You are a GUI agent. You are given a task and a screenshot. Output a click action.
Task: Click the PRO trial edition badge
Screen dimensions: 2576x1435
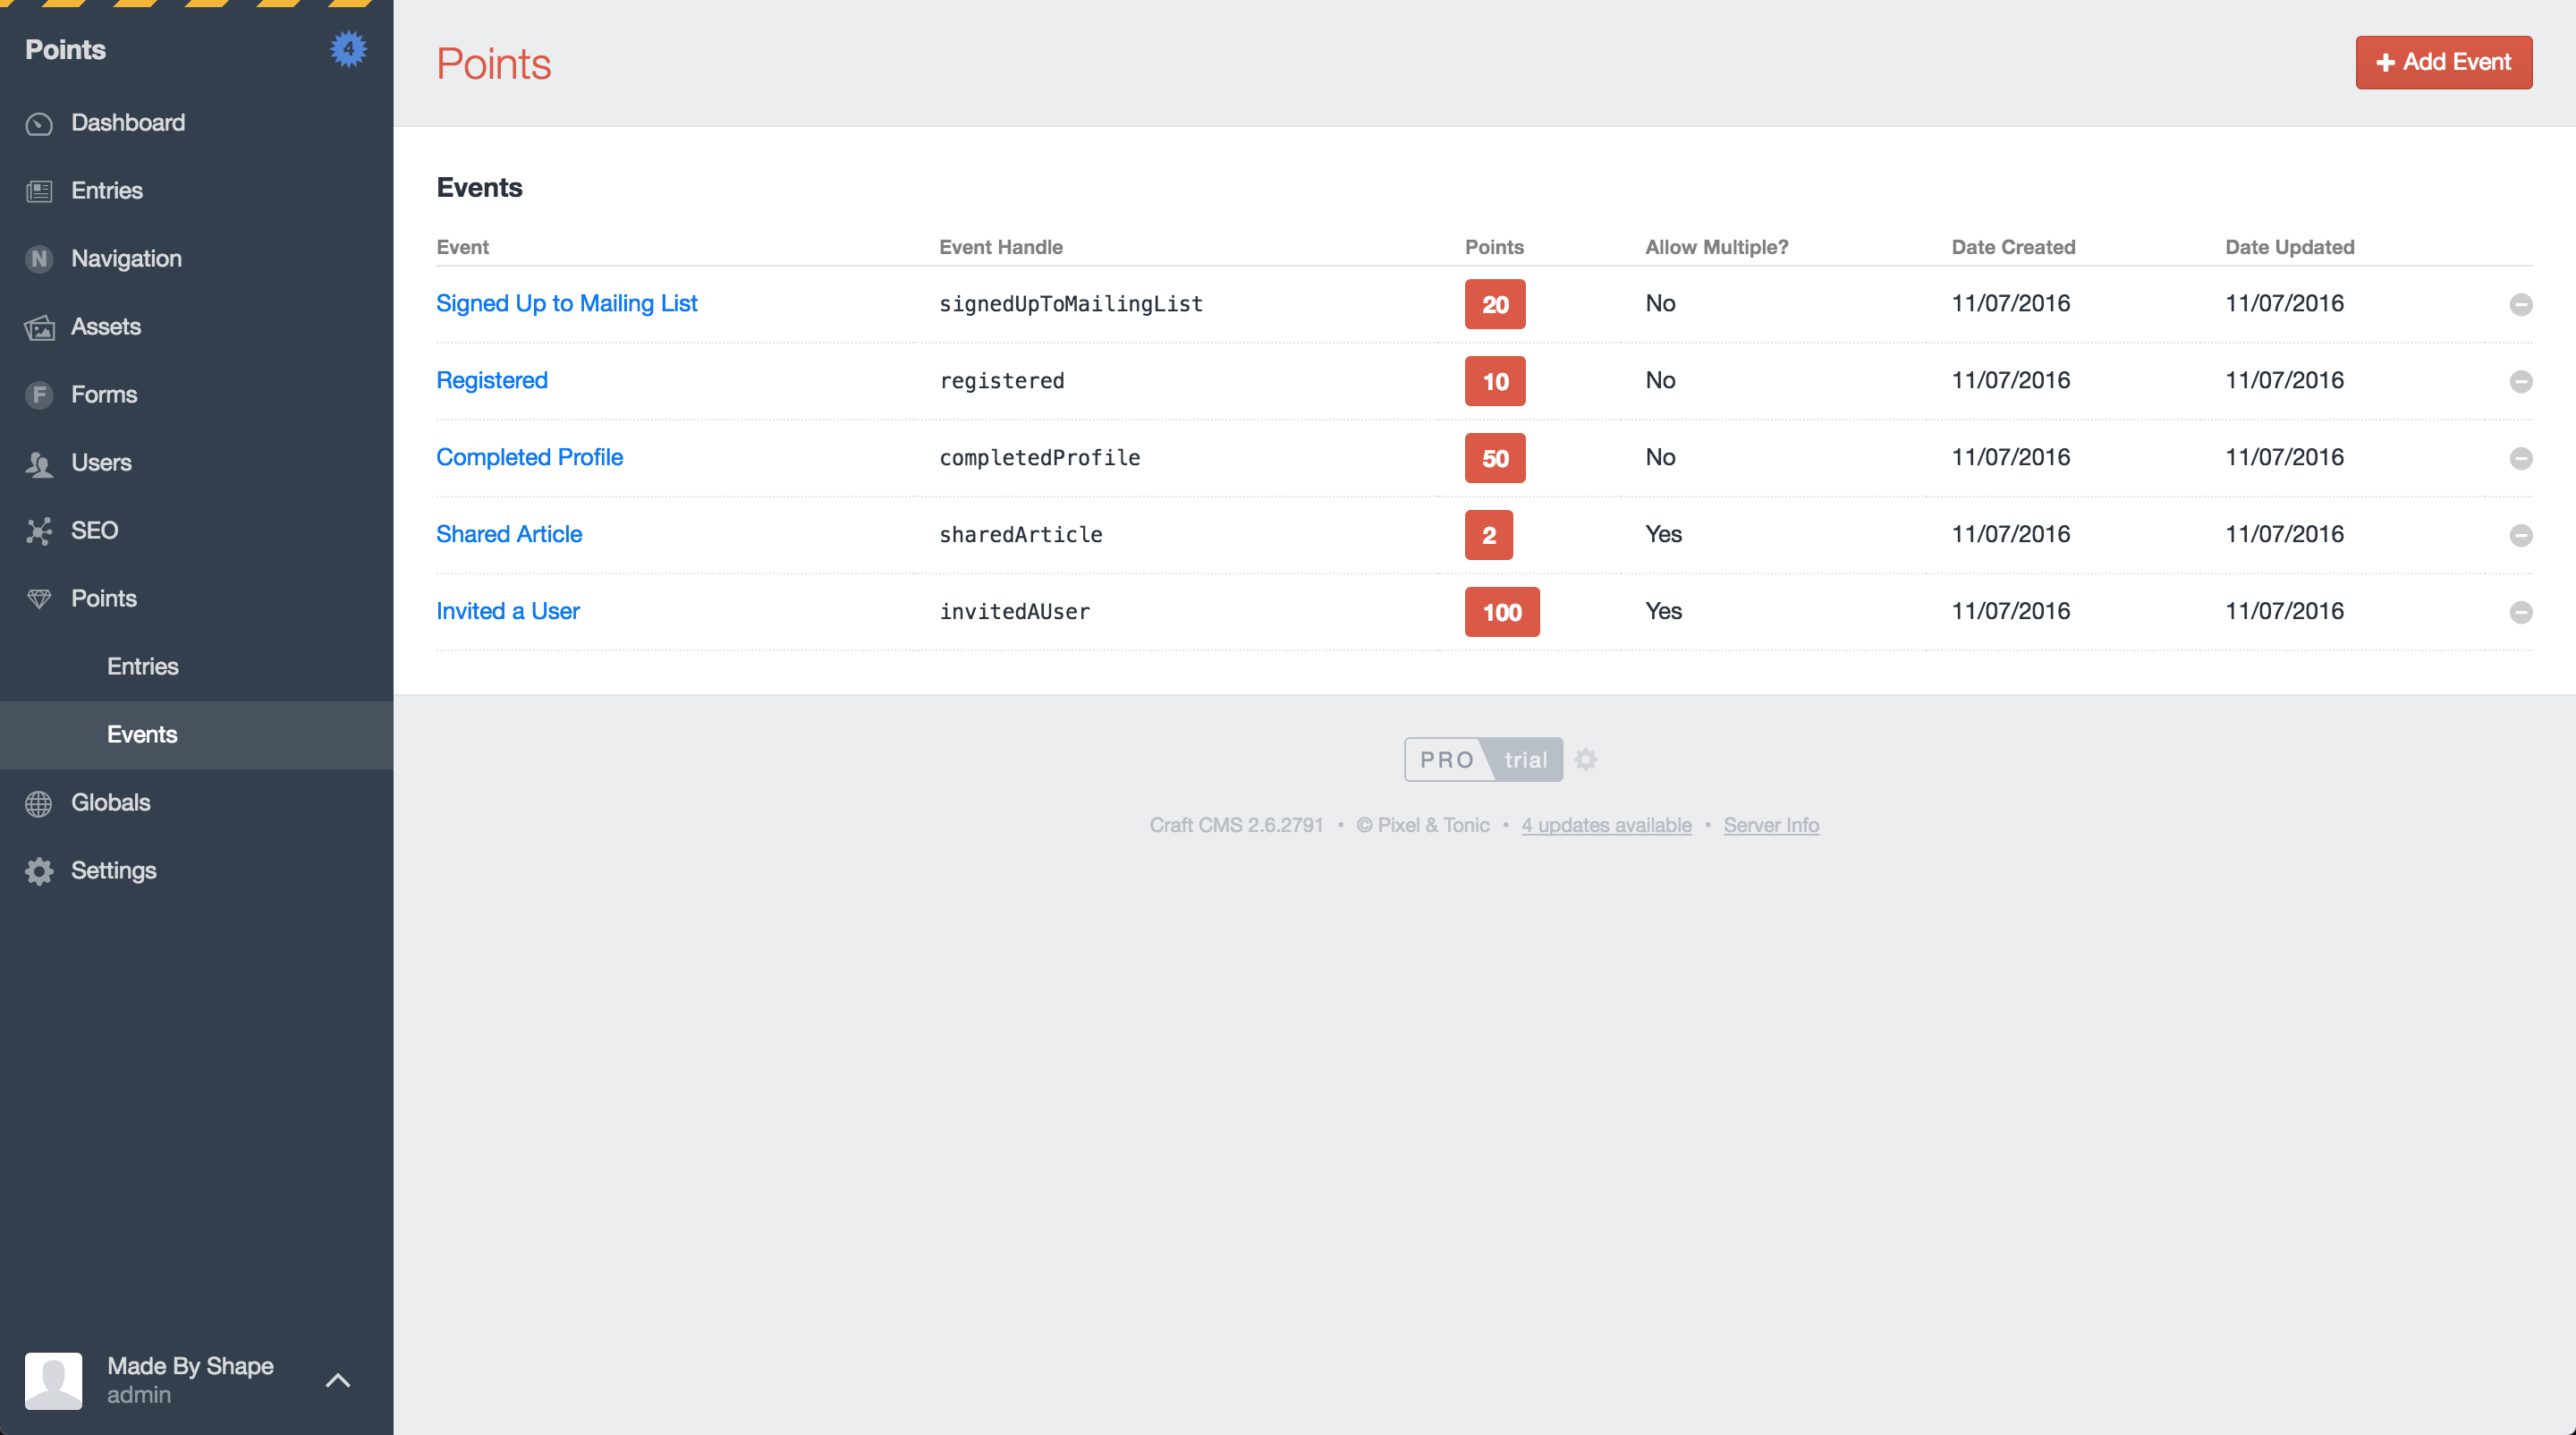click(x=1483, y=760)
